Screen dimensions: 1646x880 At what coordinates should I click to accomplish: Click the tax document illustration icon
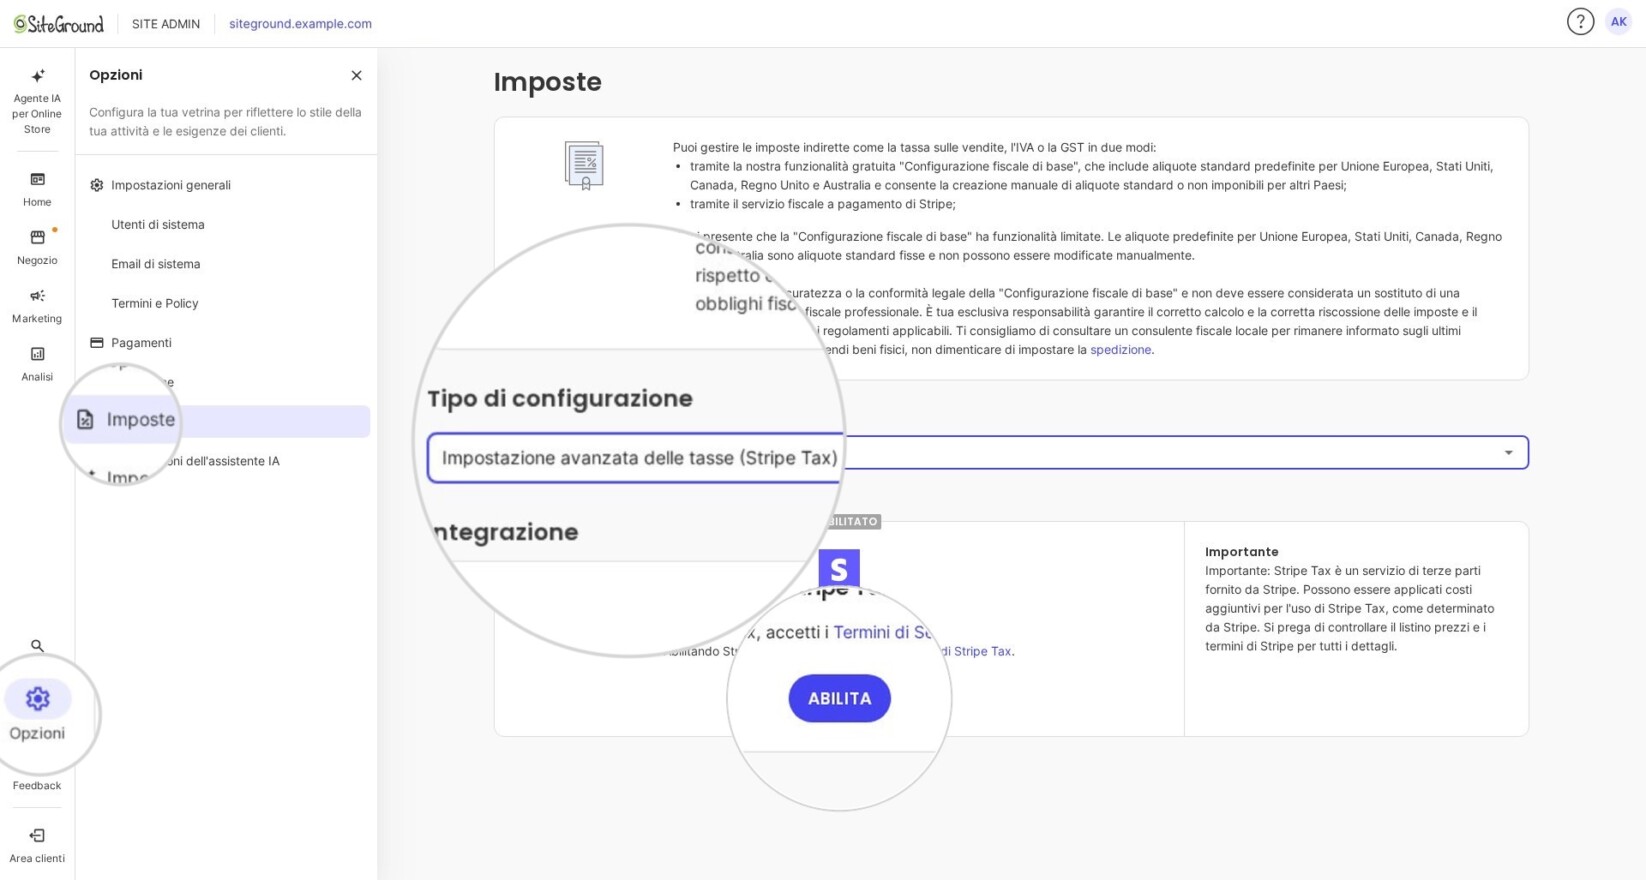(584, 165)
